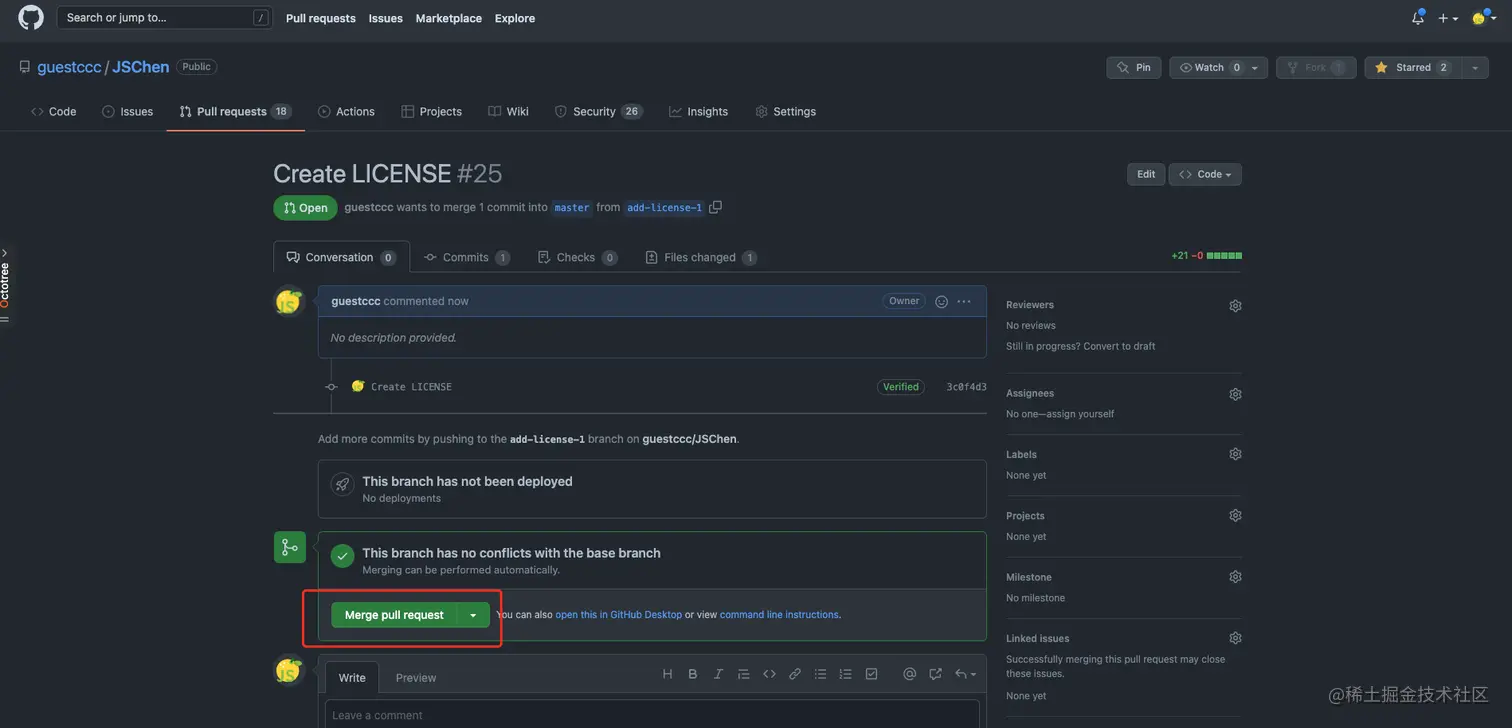Open Explore in the top navigation

click(515, 18)
